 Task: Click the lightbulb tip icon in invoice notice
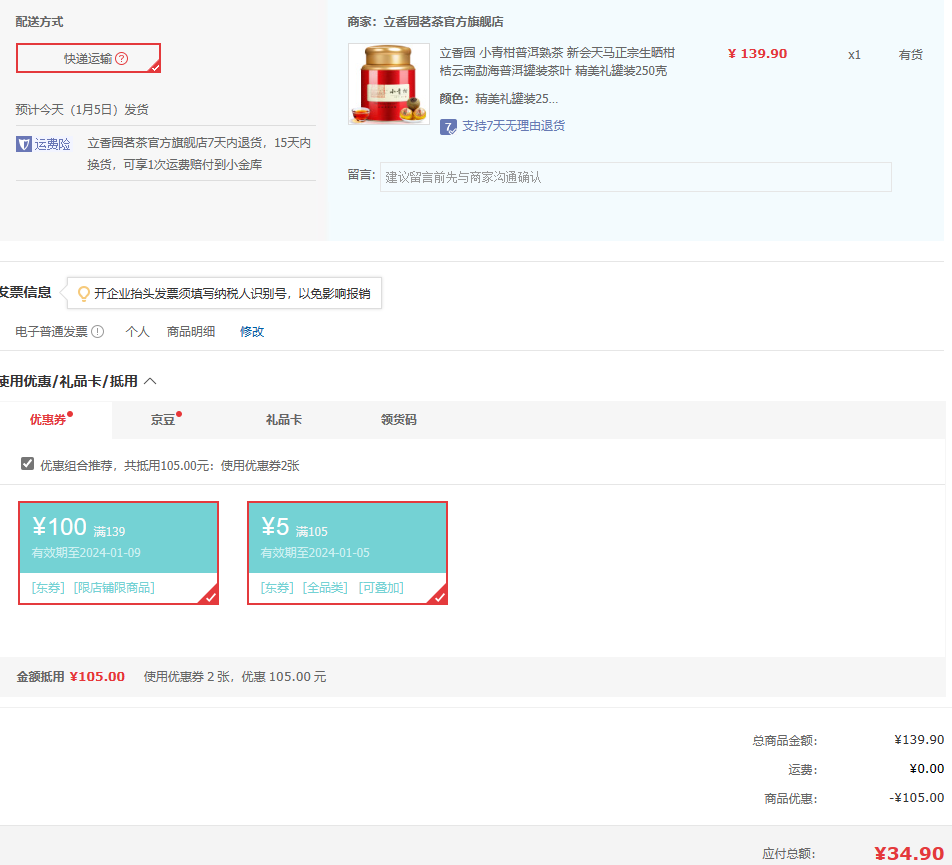click(x=84, y=294)
